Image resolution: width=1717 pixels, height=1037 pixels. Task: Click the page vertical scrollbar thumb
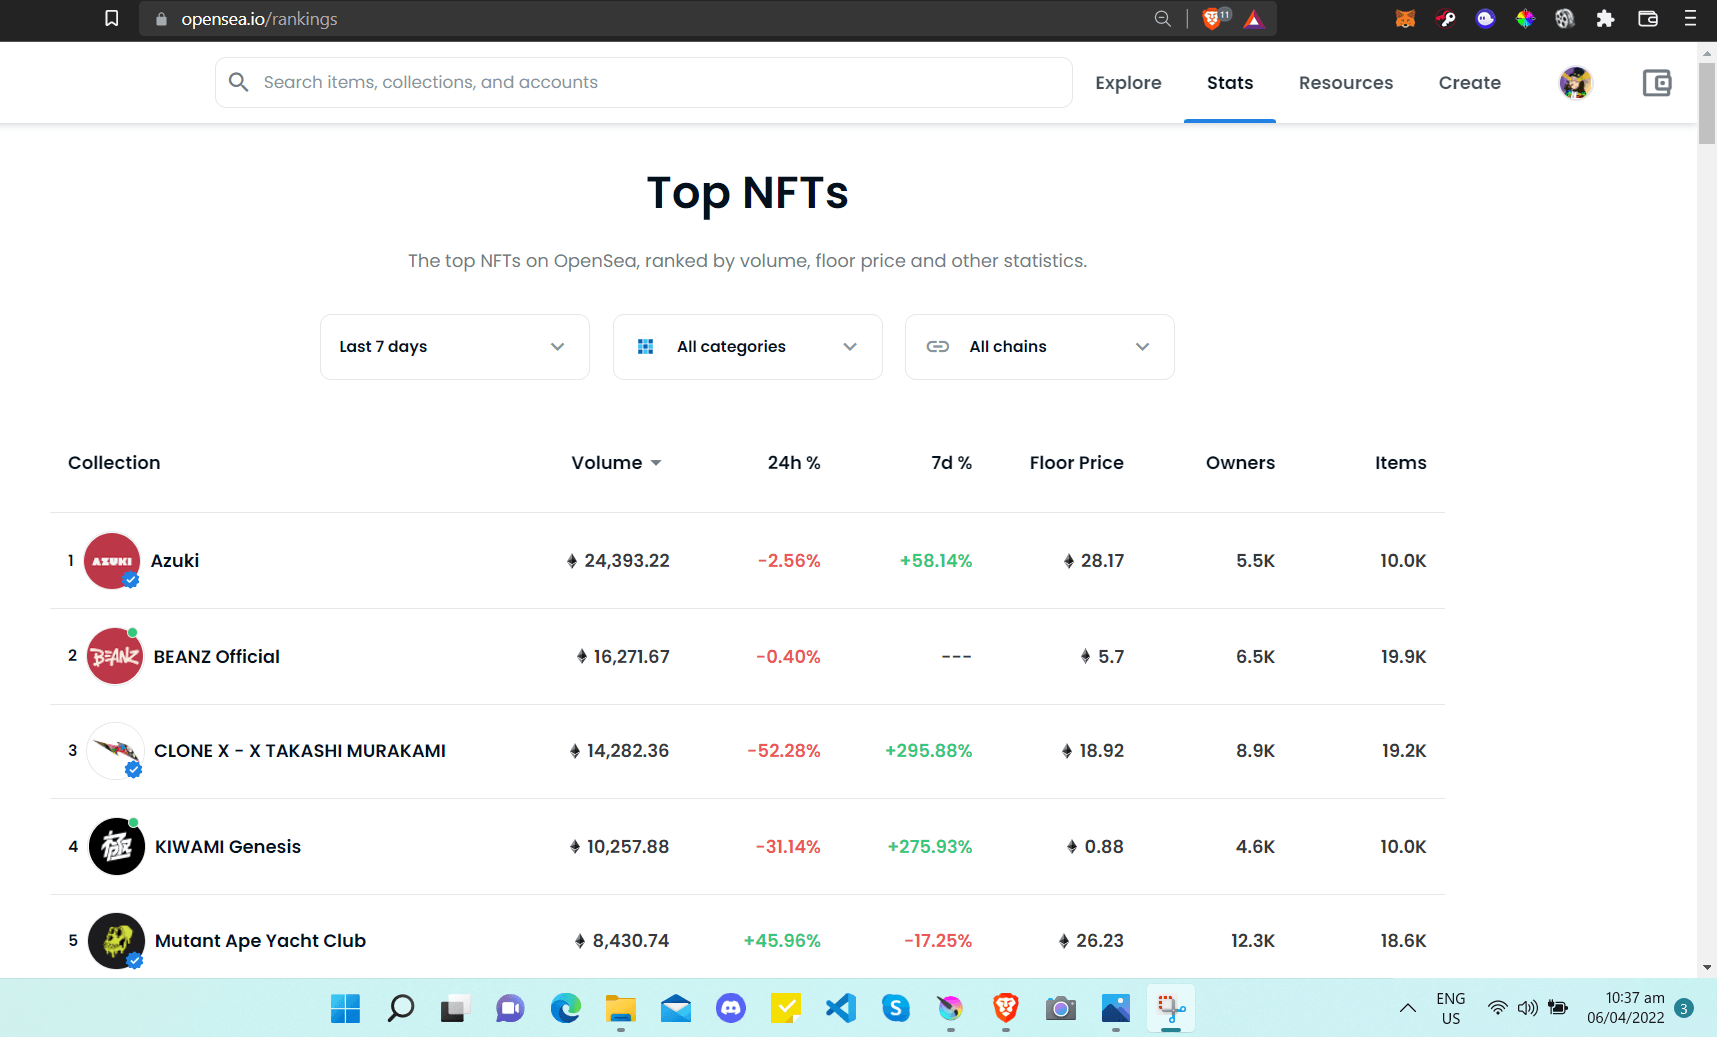[1707, 104]
